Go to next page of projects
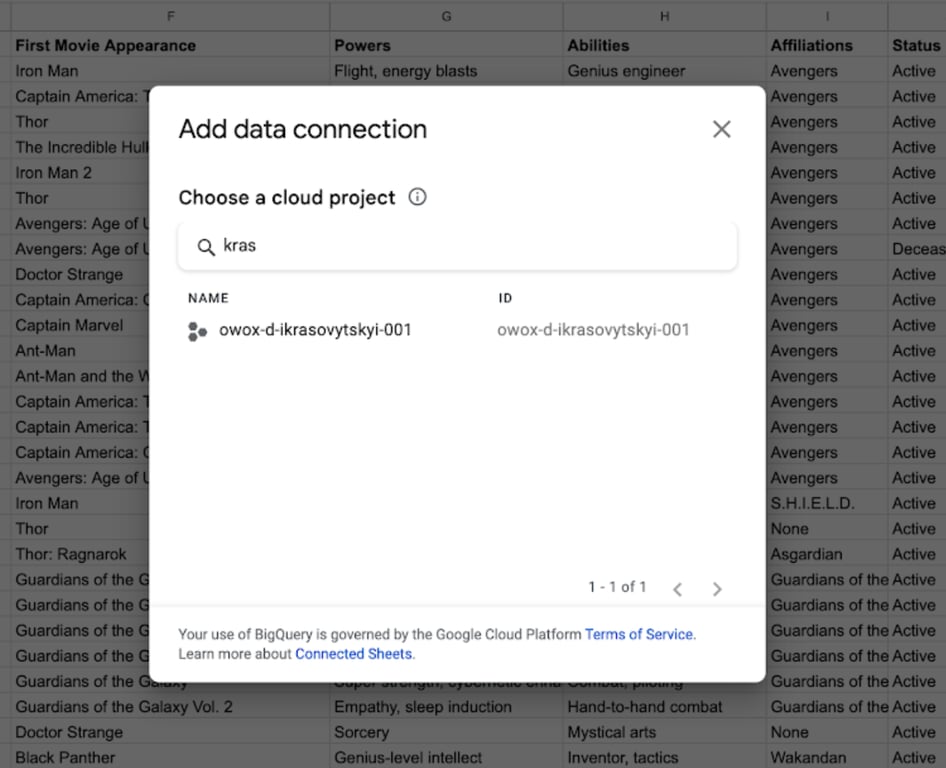This screenshot has height=768, width=946. pyautogui.click(x=717, y=588)
